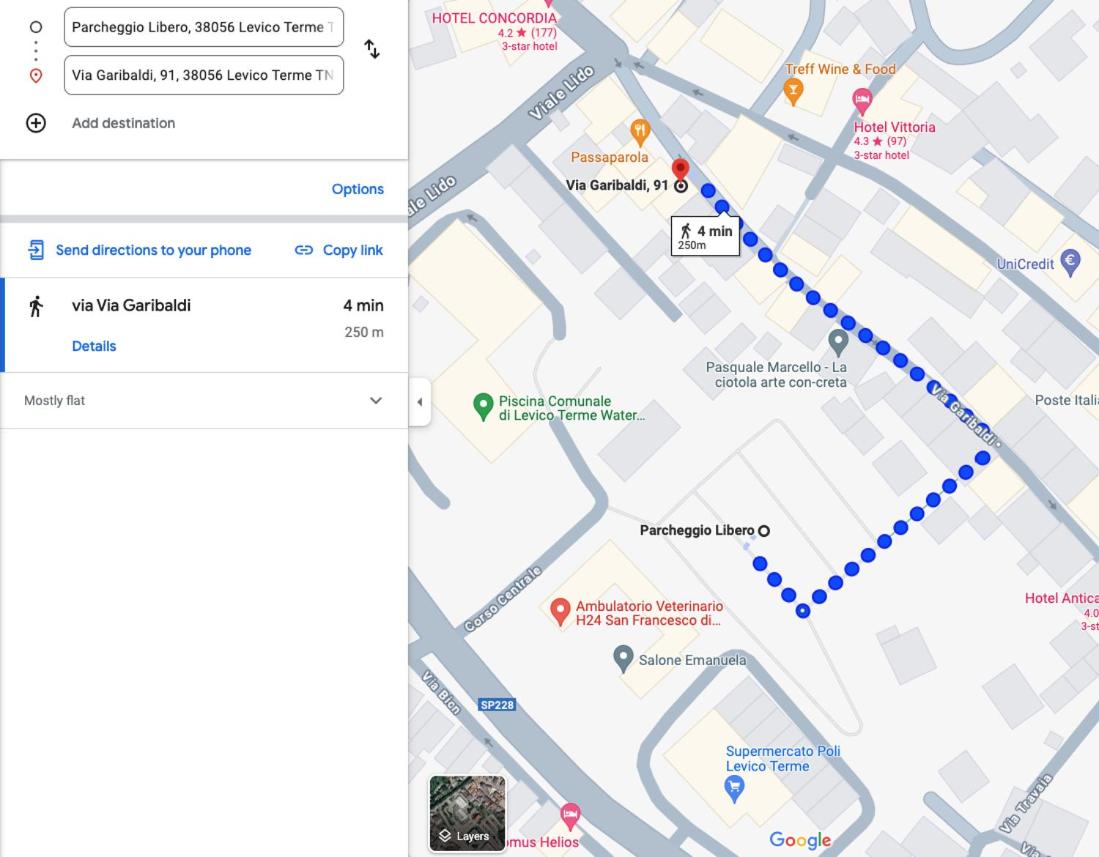
Task: Open route Details
Action: point(94,346)
